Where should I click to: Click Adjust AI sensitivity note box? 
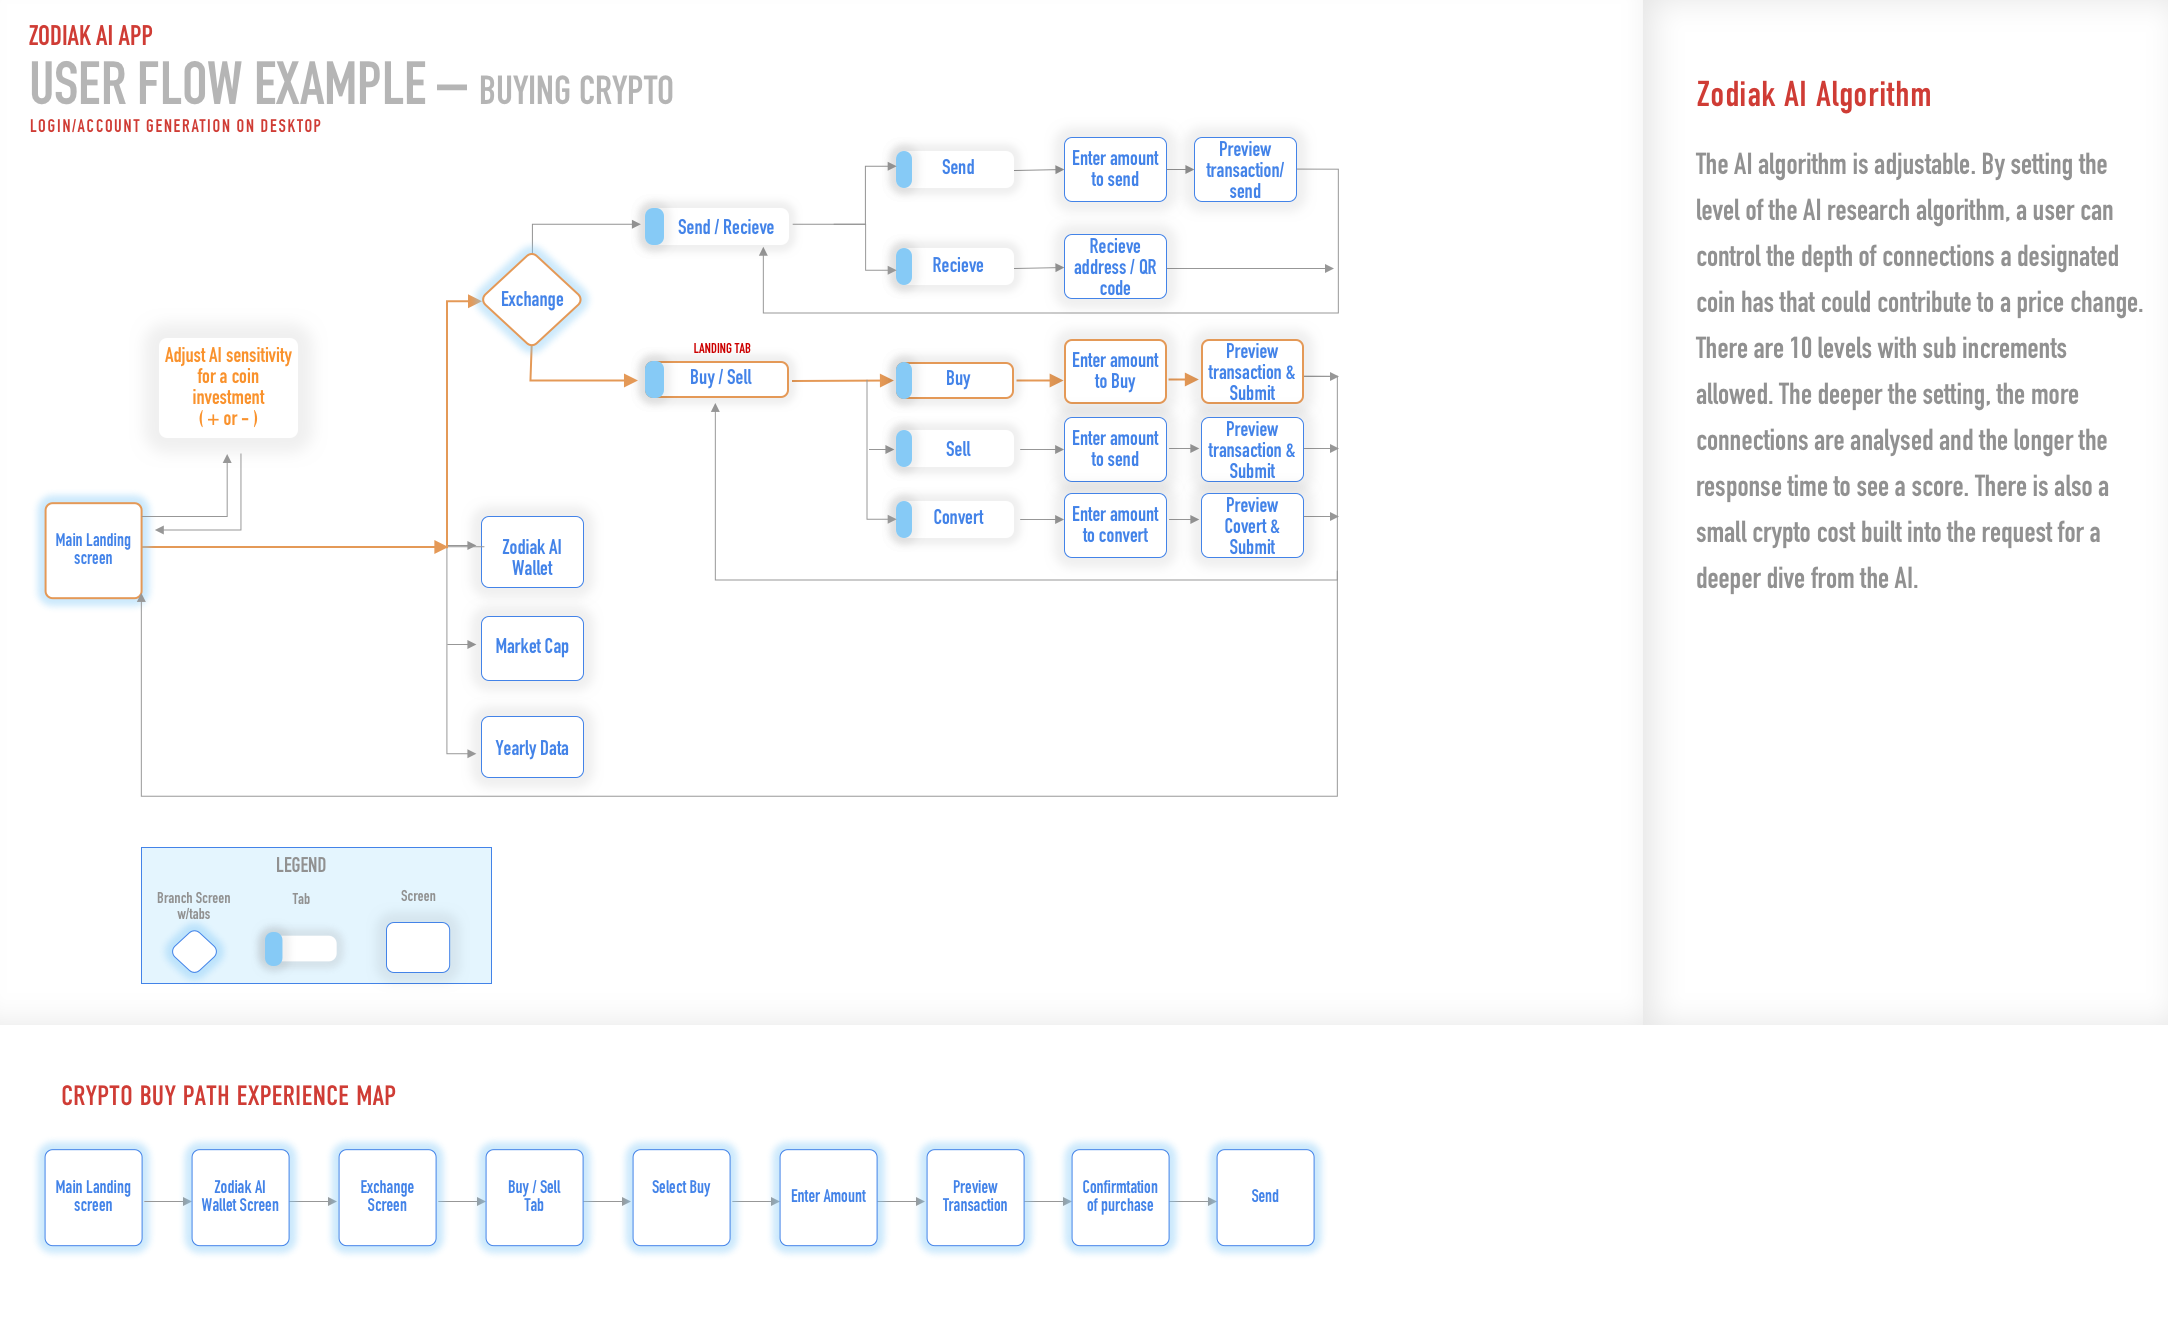(228, 387)
